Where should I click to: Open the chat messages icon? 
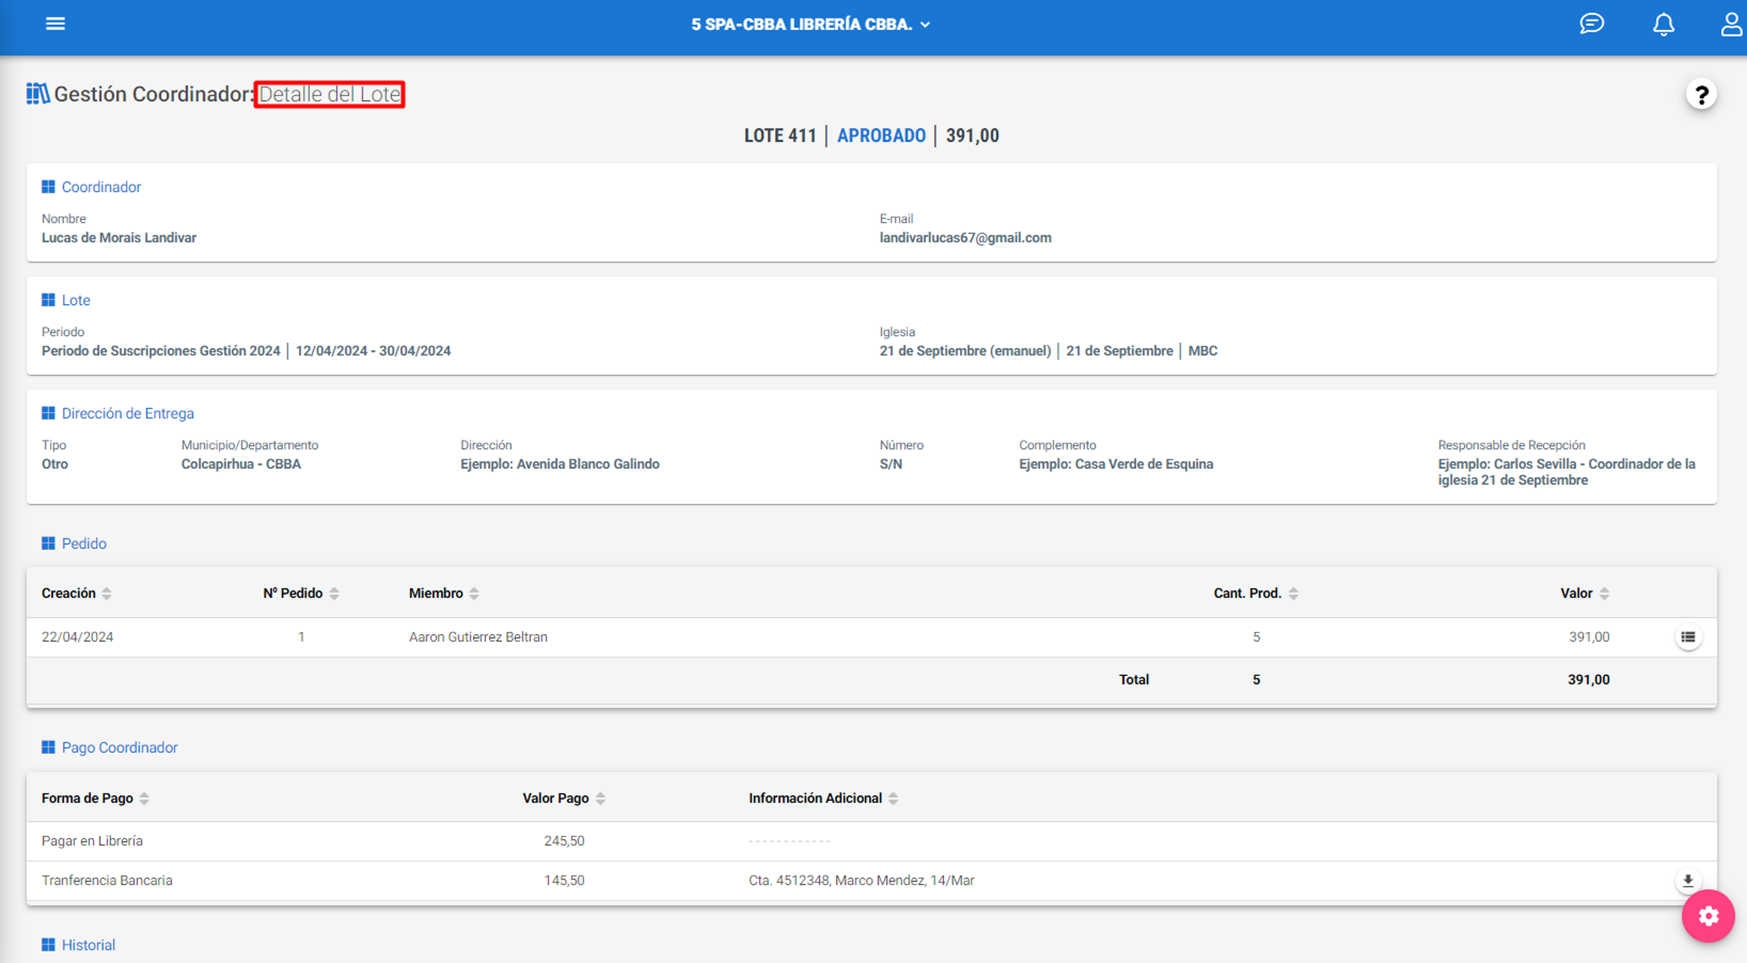point(1592,24)
